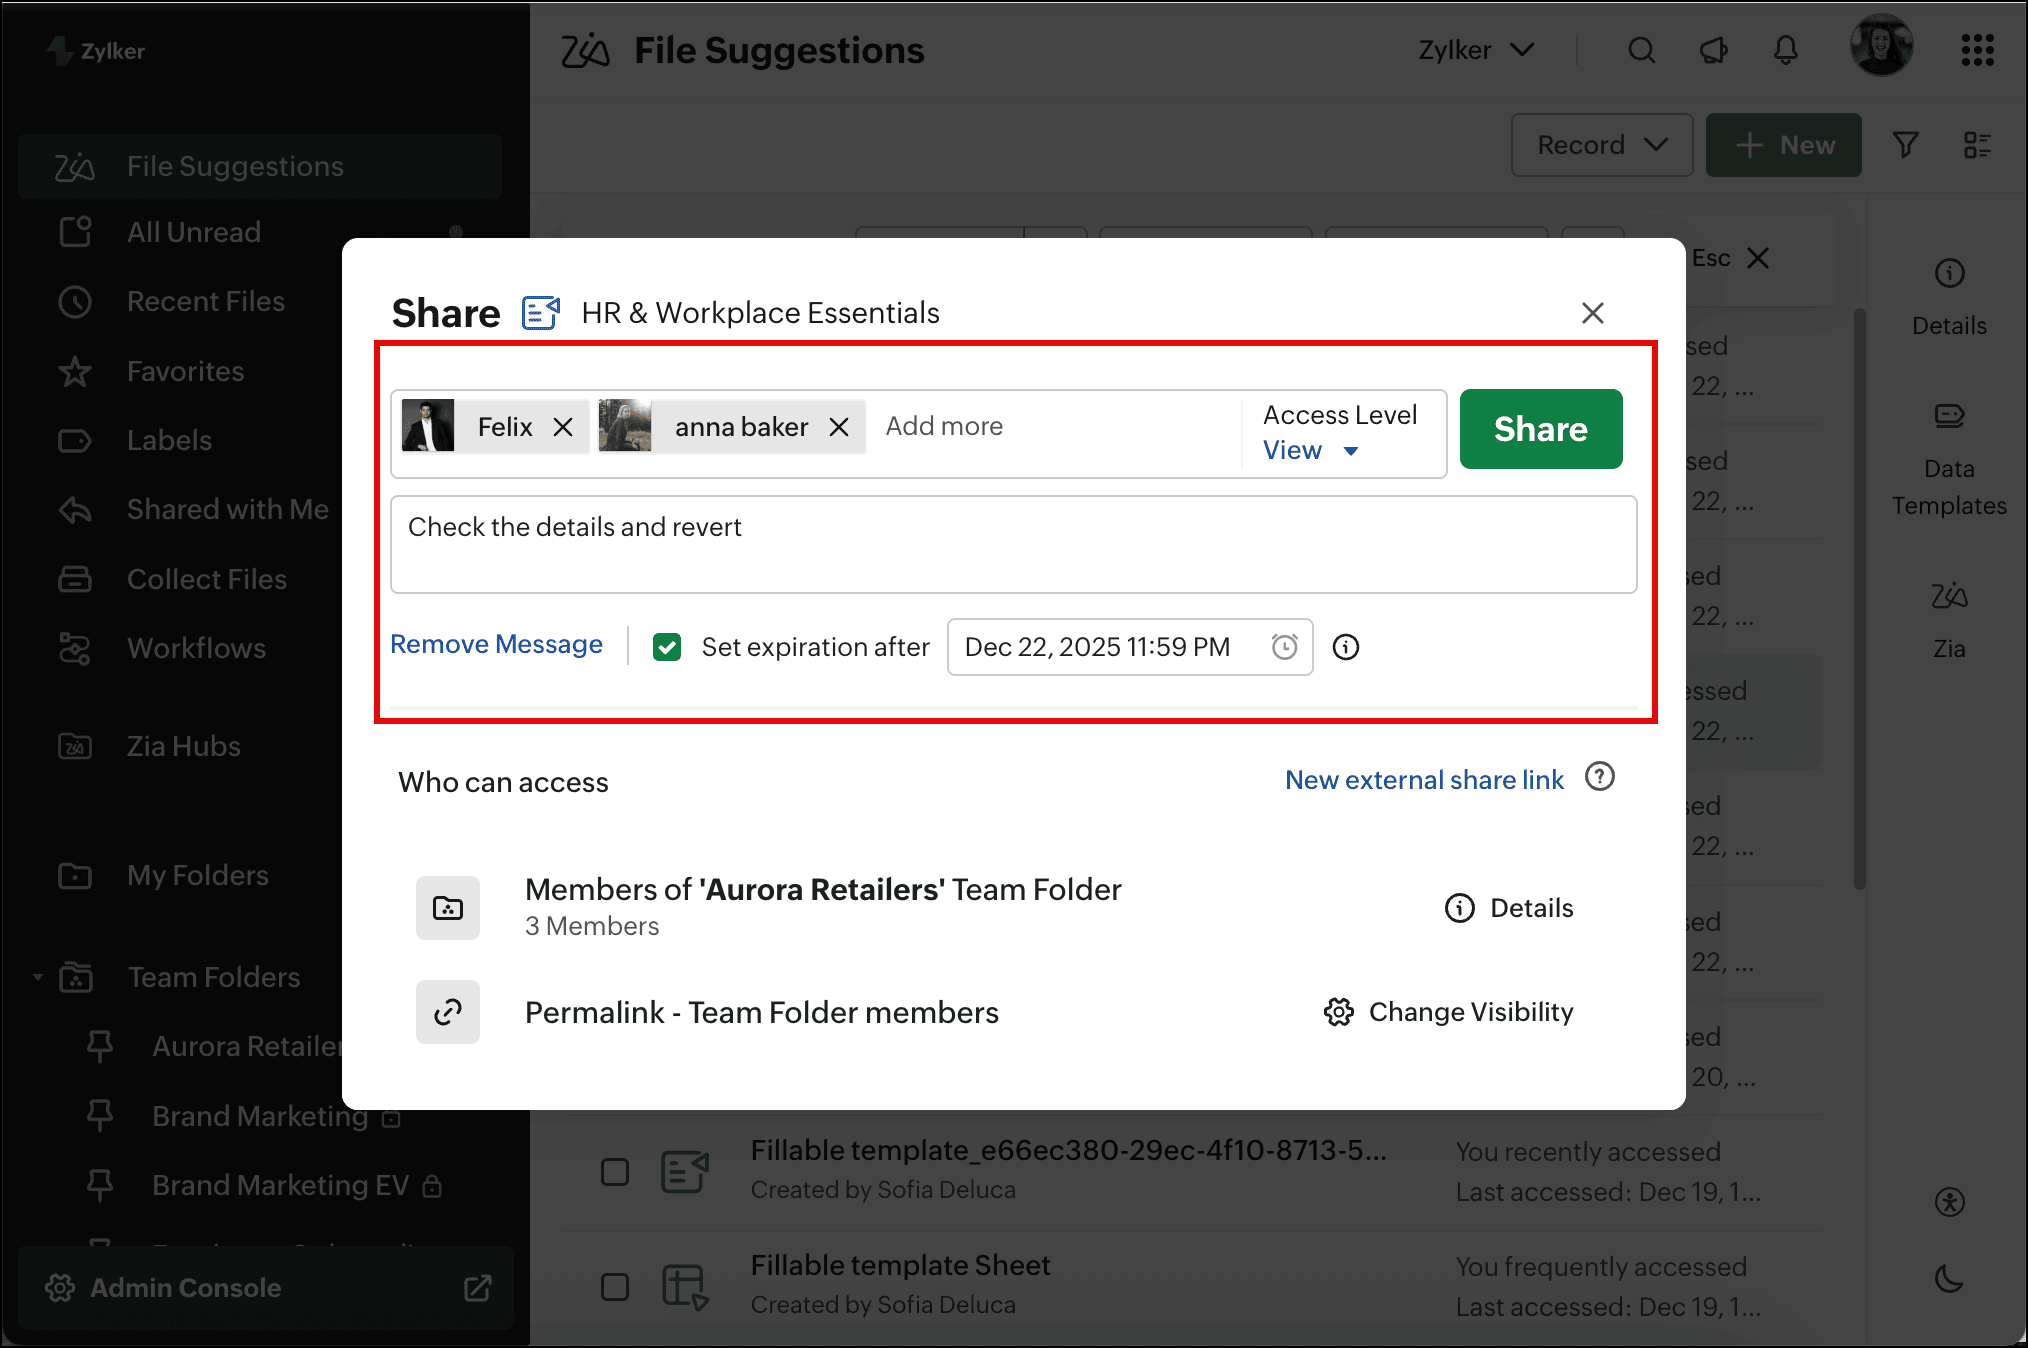The height and width of the screenshot is (1348, 2028).
Task: Expand the Record dropdown
Action: (1601, 146)
